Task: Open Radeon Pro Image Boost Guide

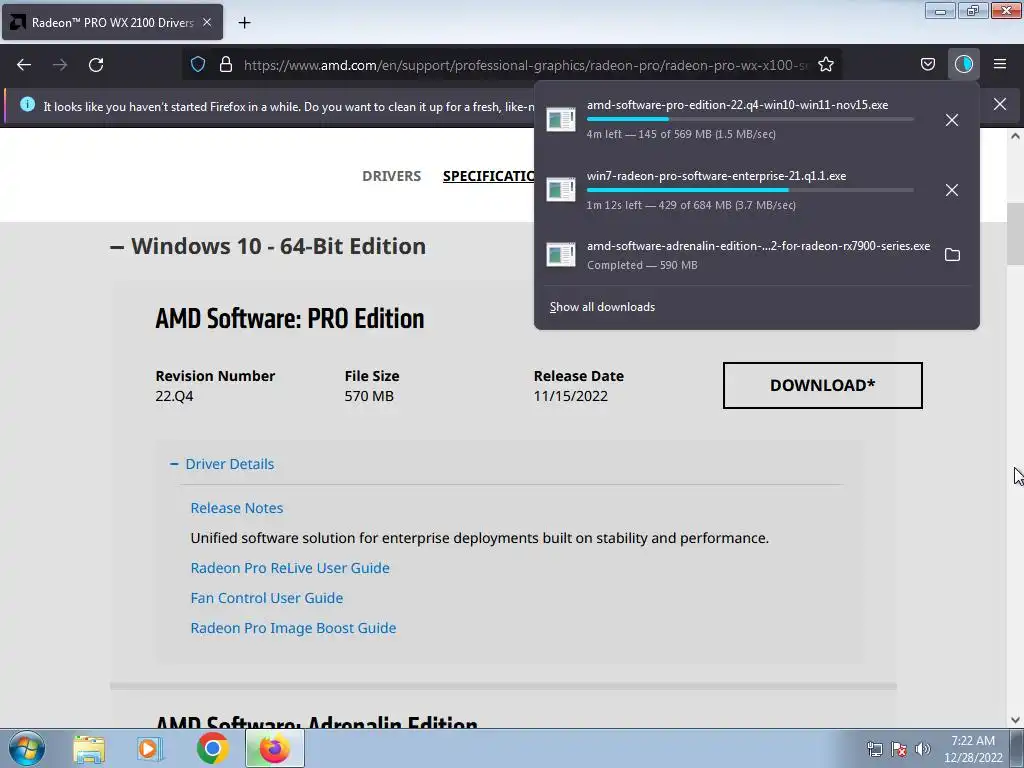Action: (x=293, y=628)
